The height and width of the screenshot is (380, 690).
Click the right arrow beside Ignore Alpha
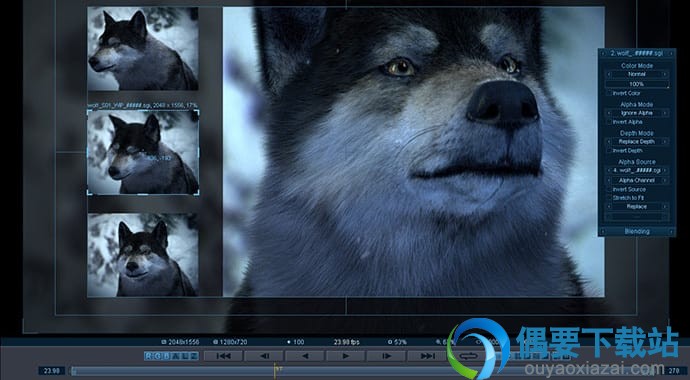(x=665, y=113)
